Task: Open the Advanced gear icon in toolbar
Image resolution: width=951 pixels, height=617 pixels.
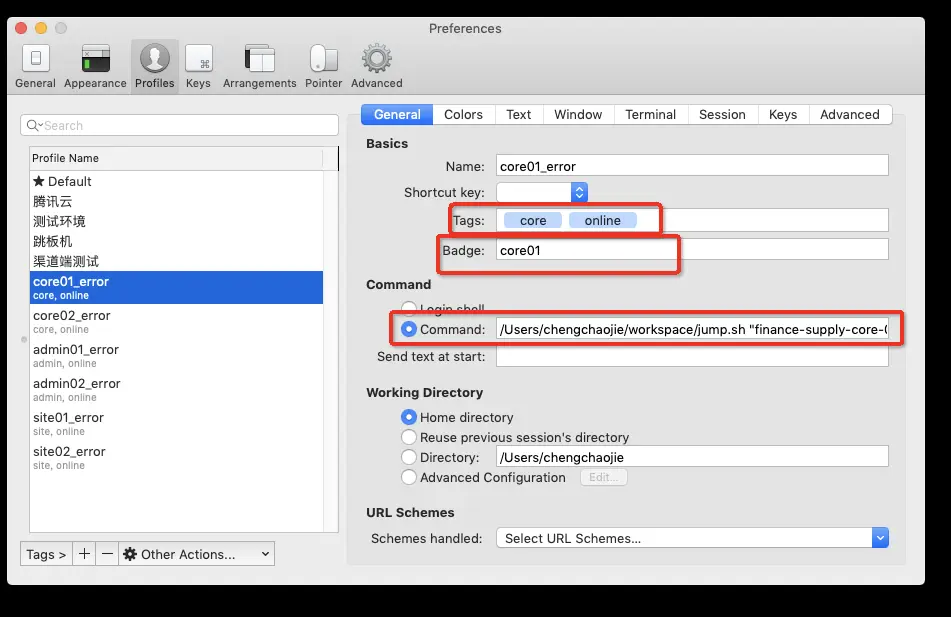Action: 377,66
